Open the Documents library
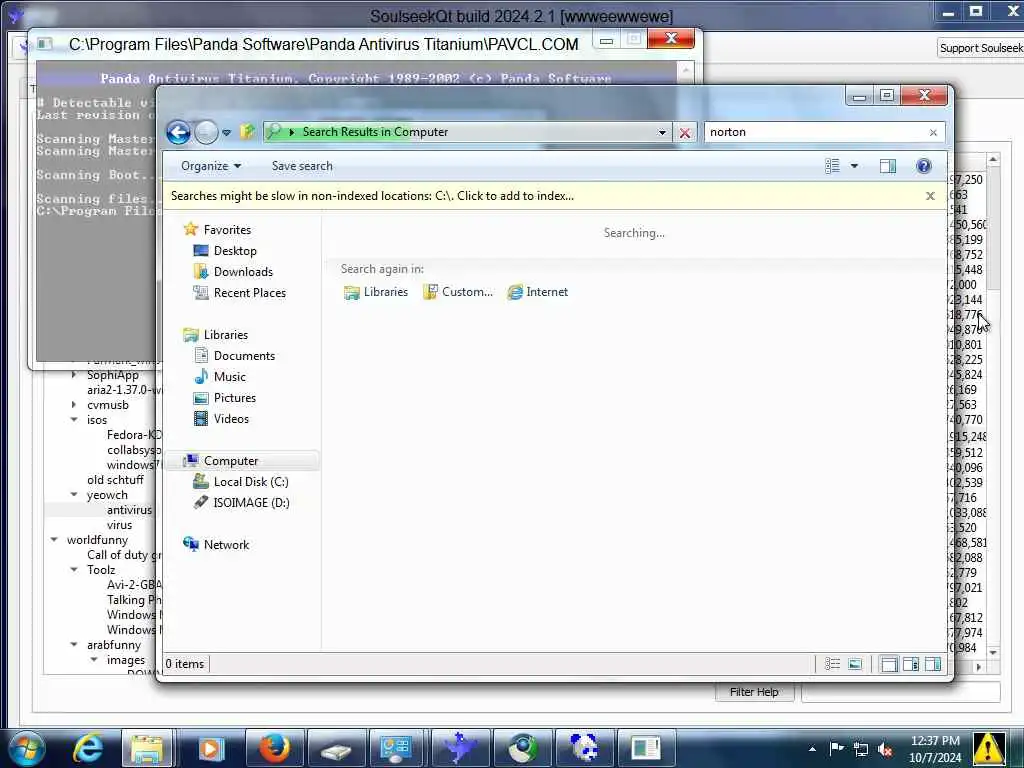The width and height of the screenshot is (1024, 768). coord(244,356)
